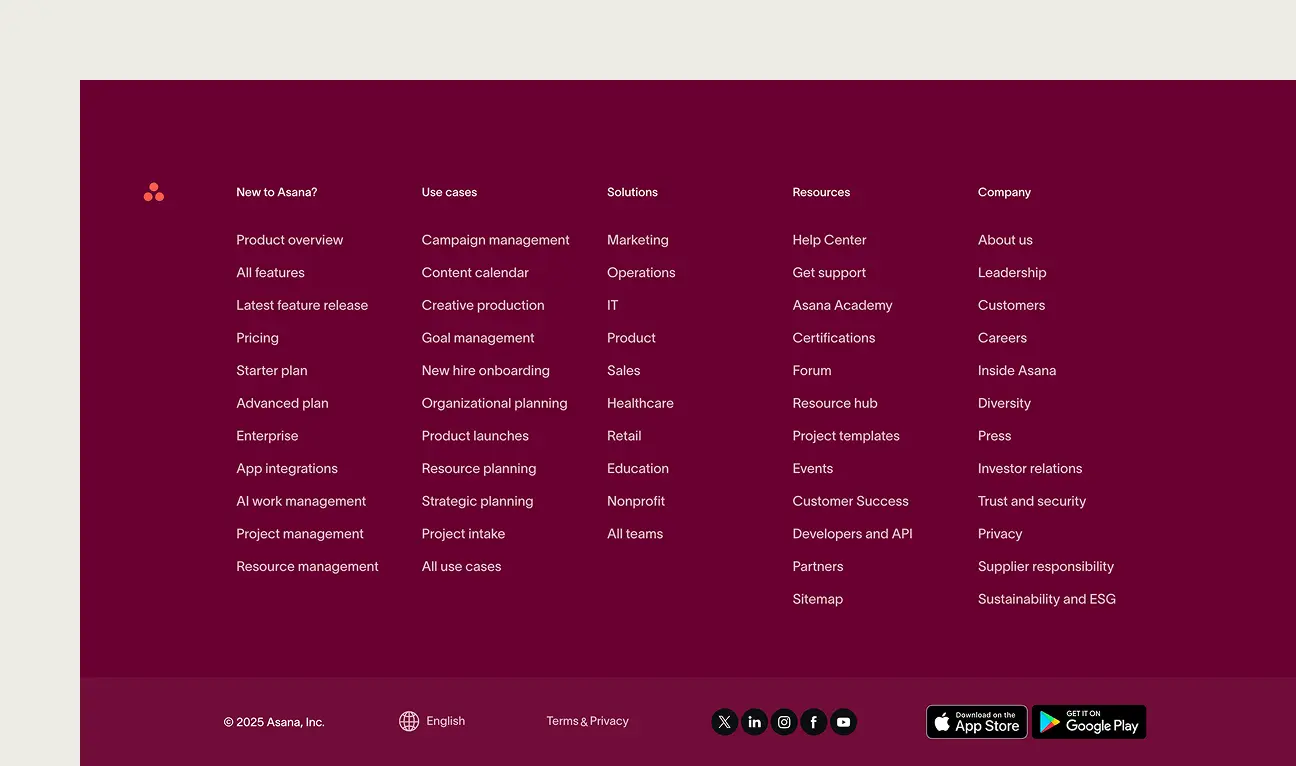The width and height of the screenshot is (1296, 766).
Task: Click the Download on the App Store badge
Action: pos(977,722)
